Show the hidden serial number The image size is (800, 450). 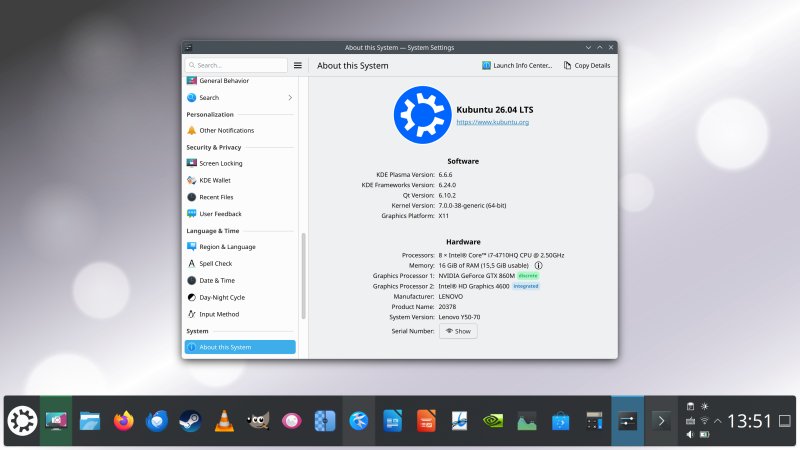tap(458, 331)
